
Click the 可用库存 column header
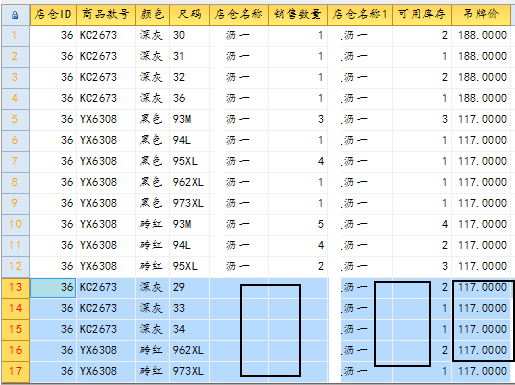(422, 15)
